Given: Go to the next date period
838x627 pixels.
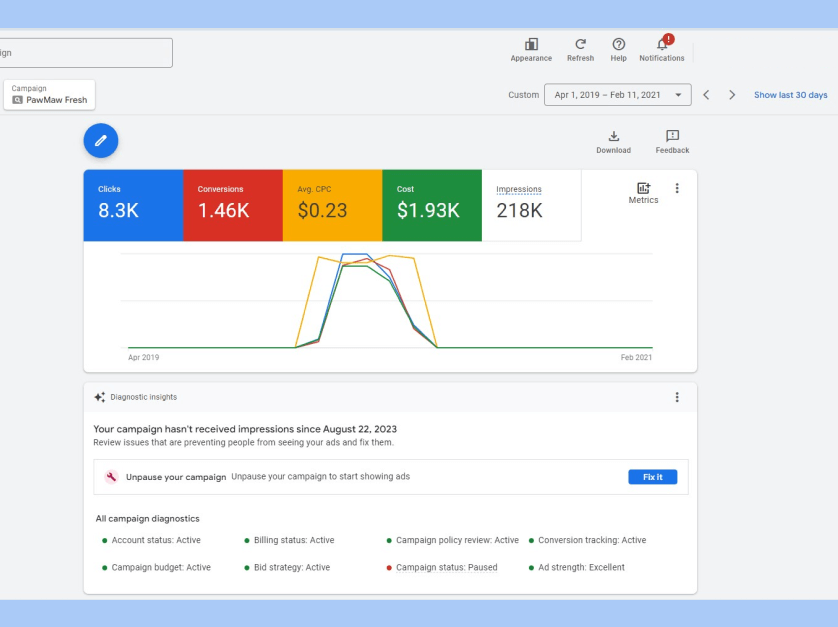Looking at the screenshot, I should pos(732,95).
